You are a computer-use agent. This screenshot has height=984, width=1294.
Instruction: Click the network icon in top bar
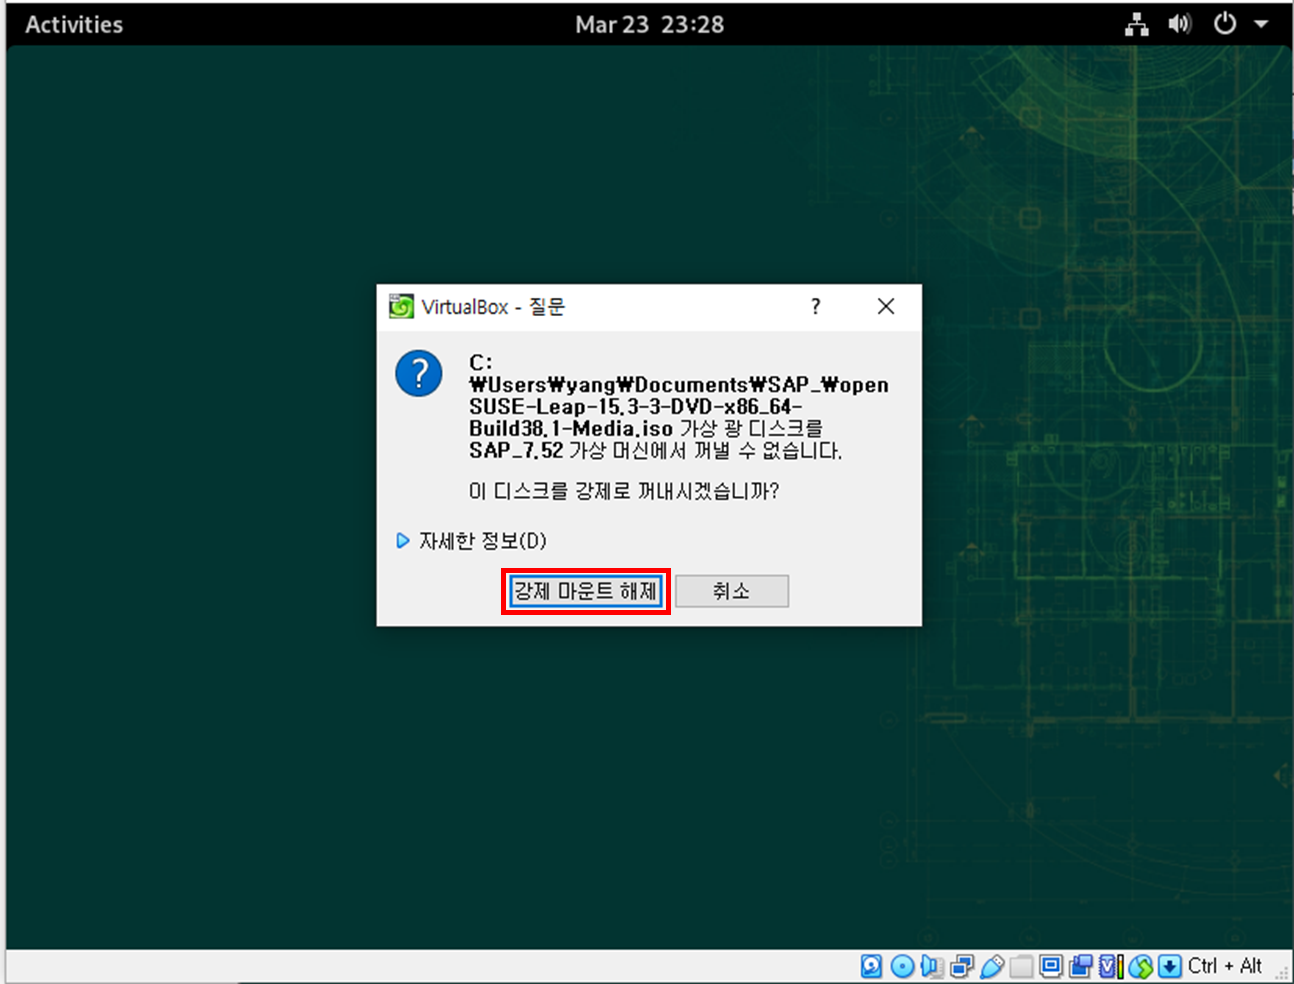[x=1137, y=25]
